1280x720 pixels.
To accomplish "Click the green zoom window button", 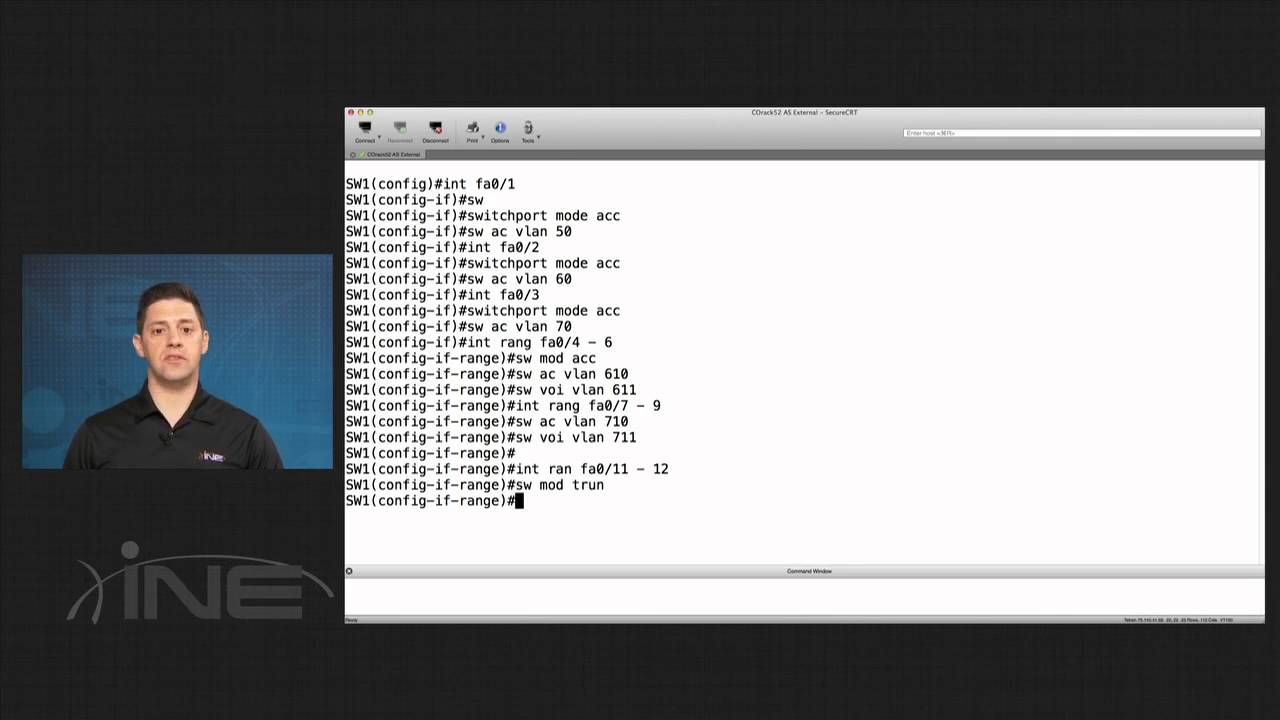I will coord(370,112).
